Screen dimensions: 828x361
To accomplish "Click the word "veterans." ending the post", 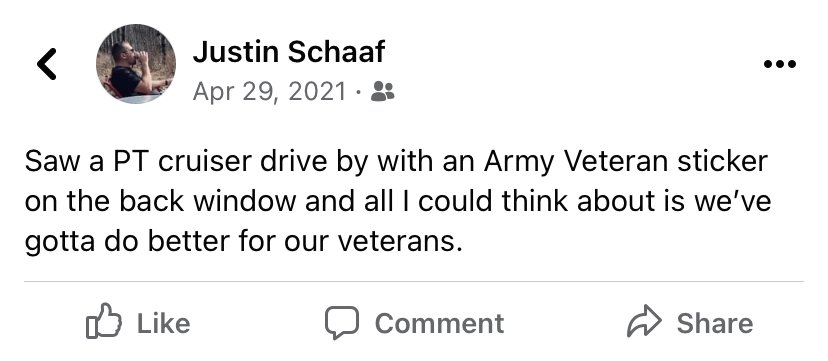I will coord(400,242).
